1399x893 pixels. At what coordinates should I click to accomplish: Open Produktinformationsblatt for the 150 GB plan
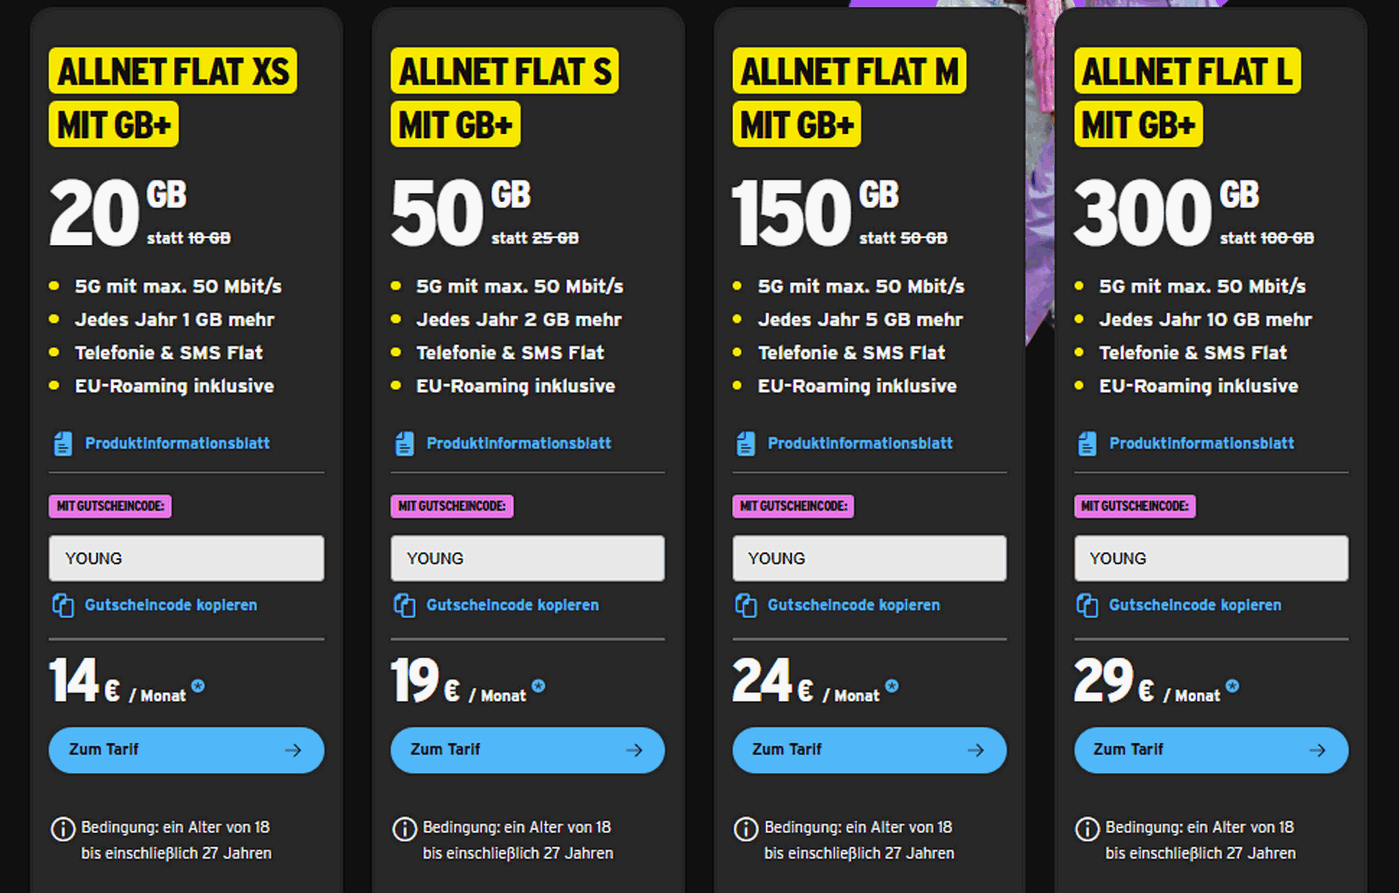860,443
